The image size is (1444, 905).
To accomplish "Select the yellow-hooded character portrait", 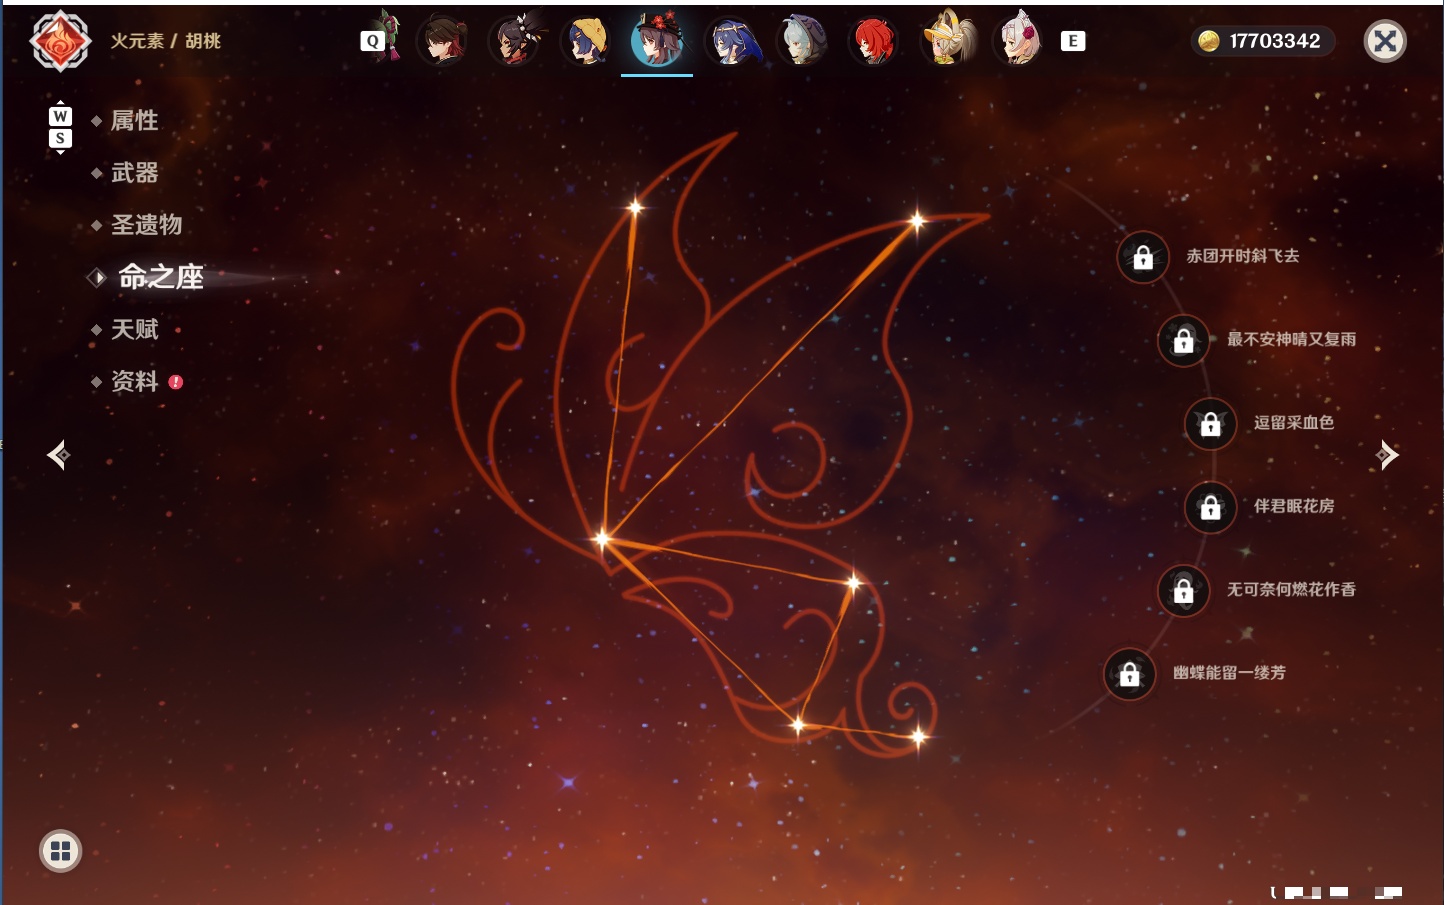I will tap(585, 42).
